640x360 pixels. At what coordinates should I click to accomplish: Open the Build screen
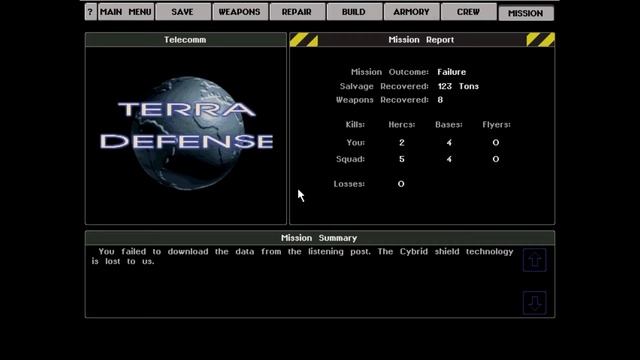click(x=354, y=12)
